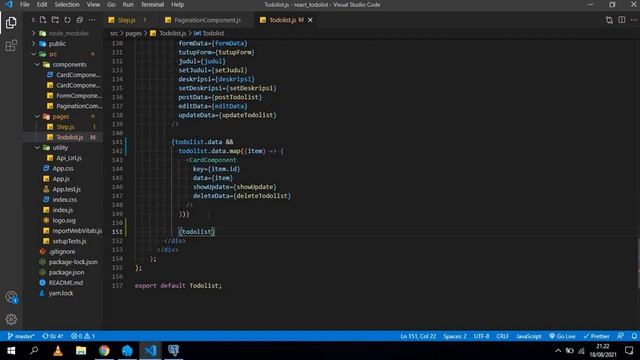
Task: Click the Synchronize Changes status item
Action: pos(53,336)
